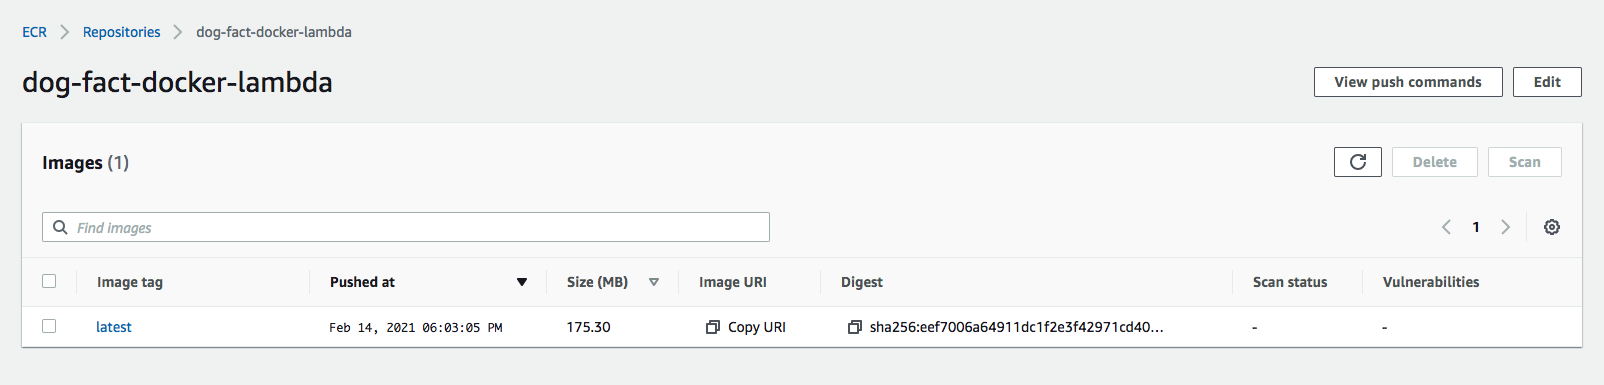Viewport: 1604px width, 385px height.
Task: Click the copy icon beside Copy URI
Action: point(713,327)
